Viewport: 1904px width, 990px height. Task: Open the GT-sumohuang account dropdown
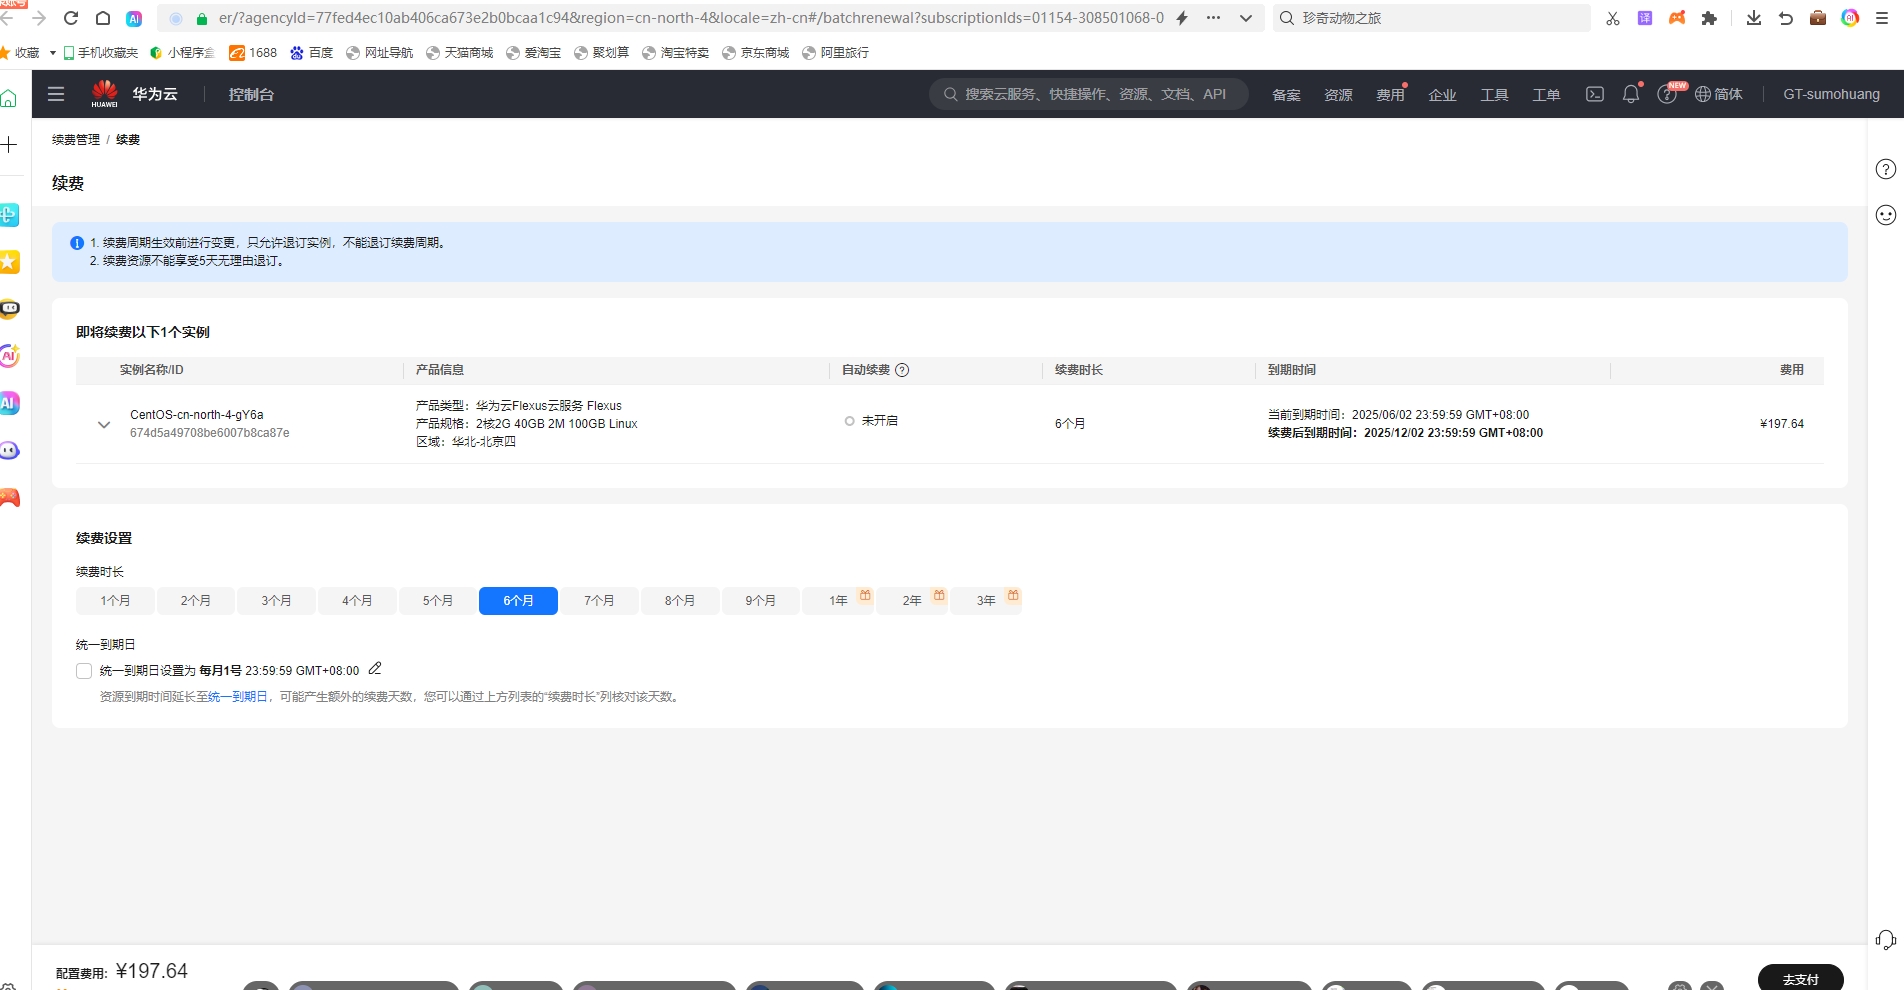coord(1831,94)
